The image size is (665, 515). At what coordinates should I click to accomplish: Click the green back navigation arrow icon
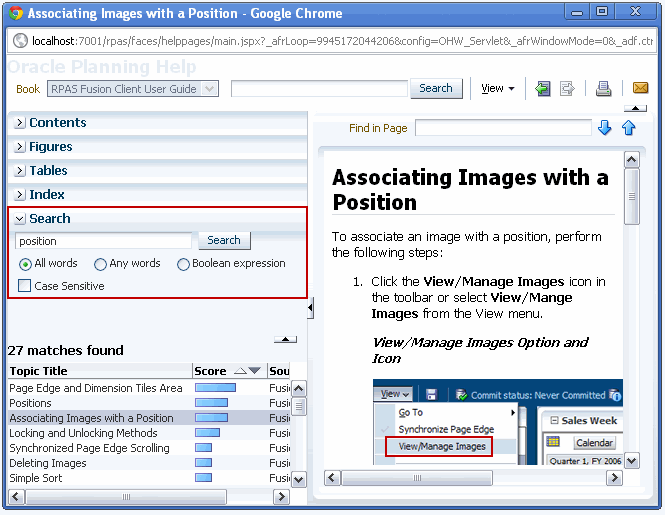[x=542, y=88]
